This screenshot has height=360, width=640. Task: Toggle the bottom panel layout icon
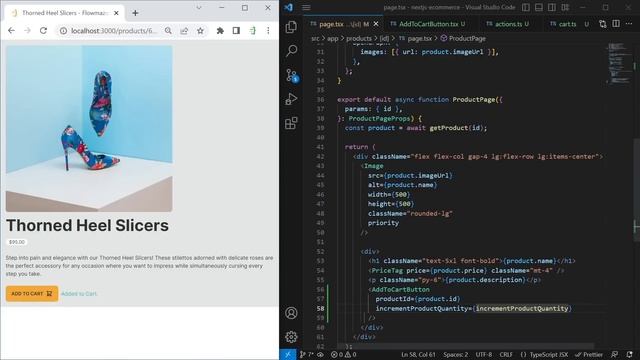coord(539,7)
